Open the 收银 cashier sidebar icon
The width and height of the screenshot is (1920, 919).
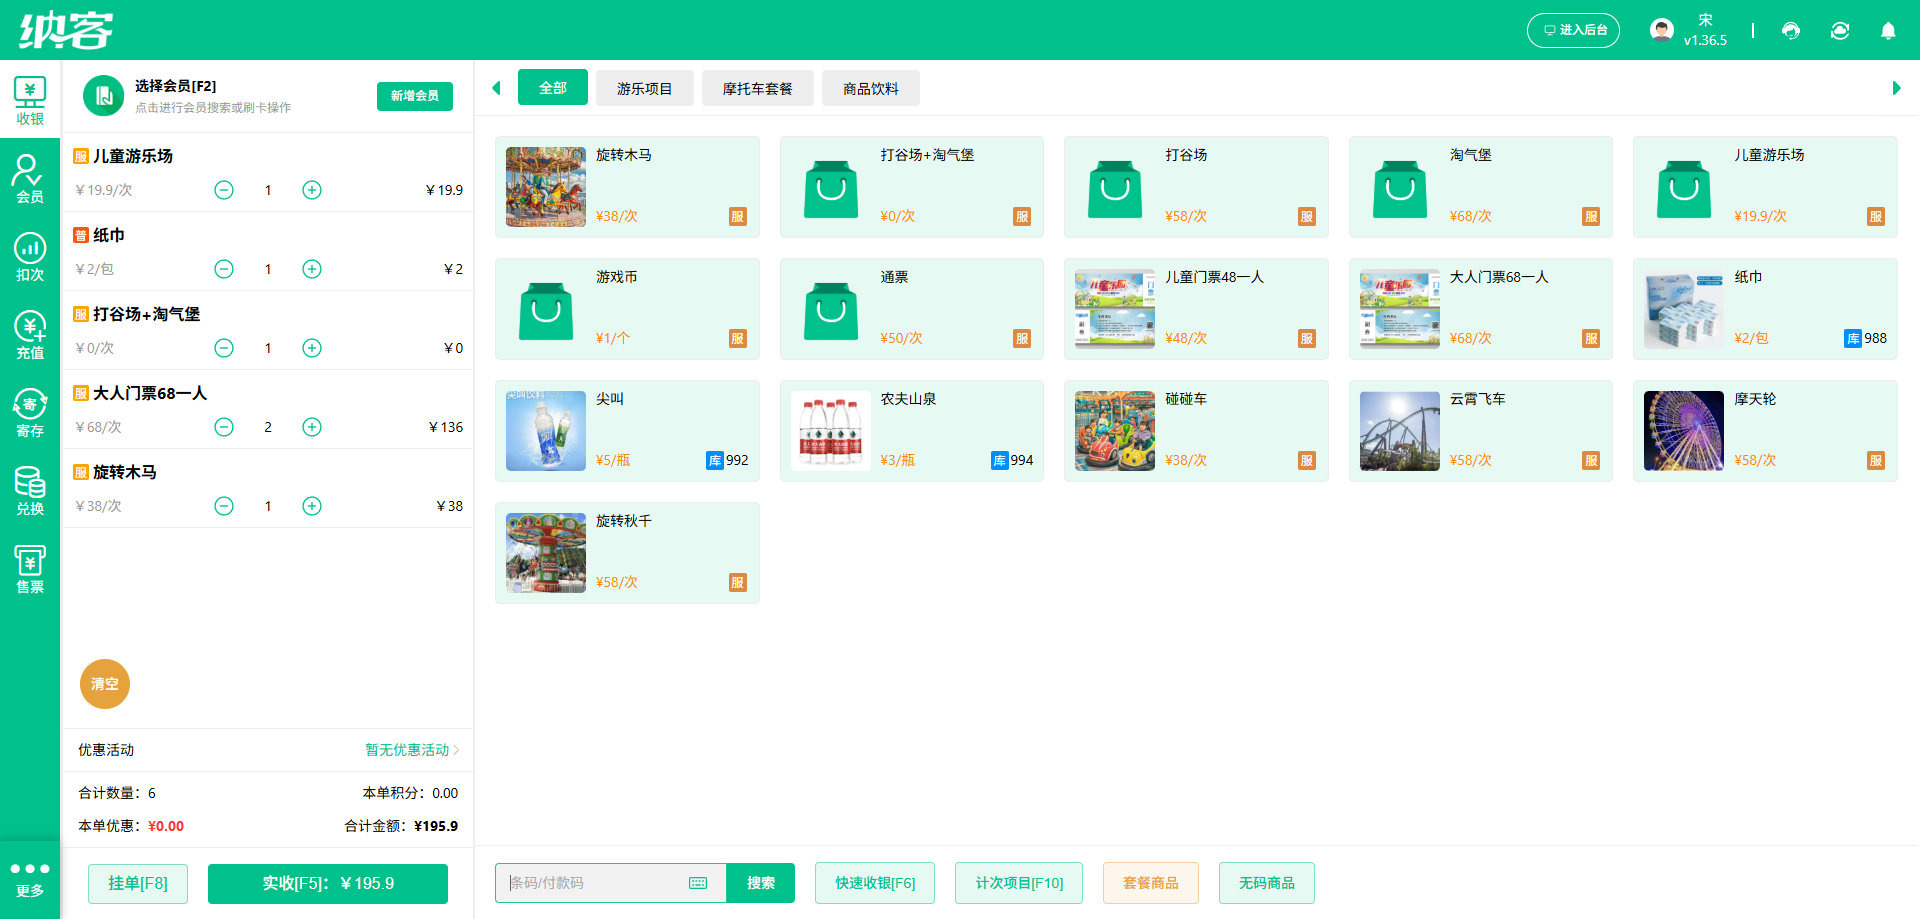30,101
